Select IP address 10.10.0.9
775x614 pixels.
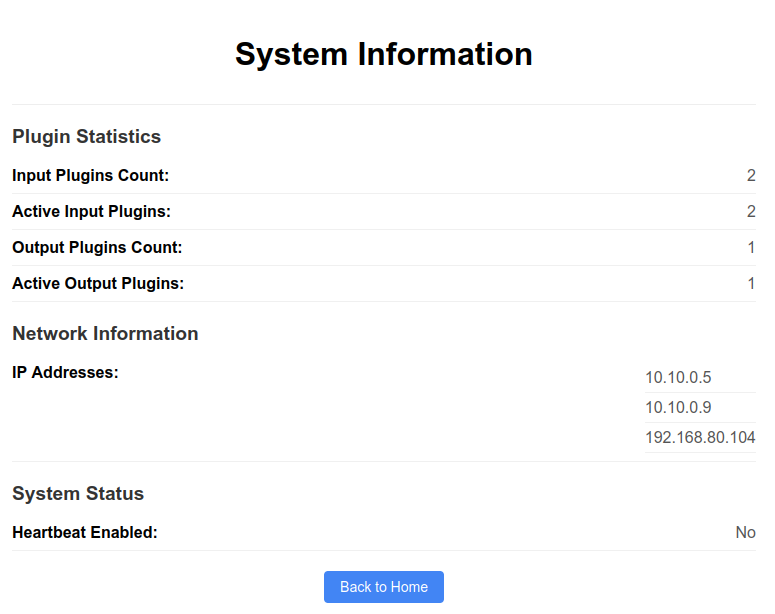[x=678, y=408]
